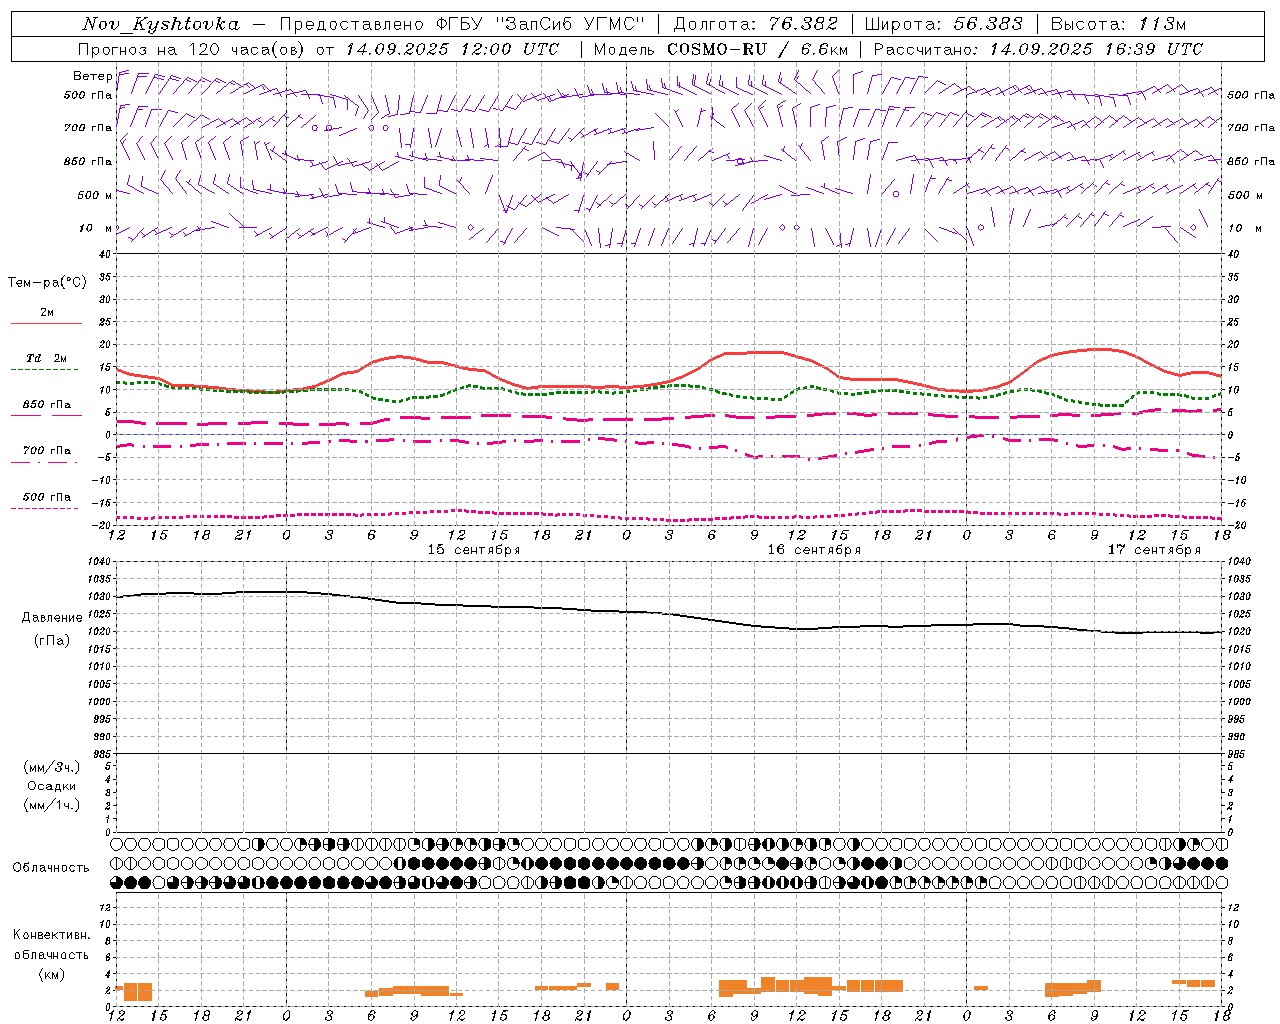1280x1024 pixels.
Task: Click the (мм/1ч.) unit label
Action: click(x=52, y=805)
